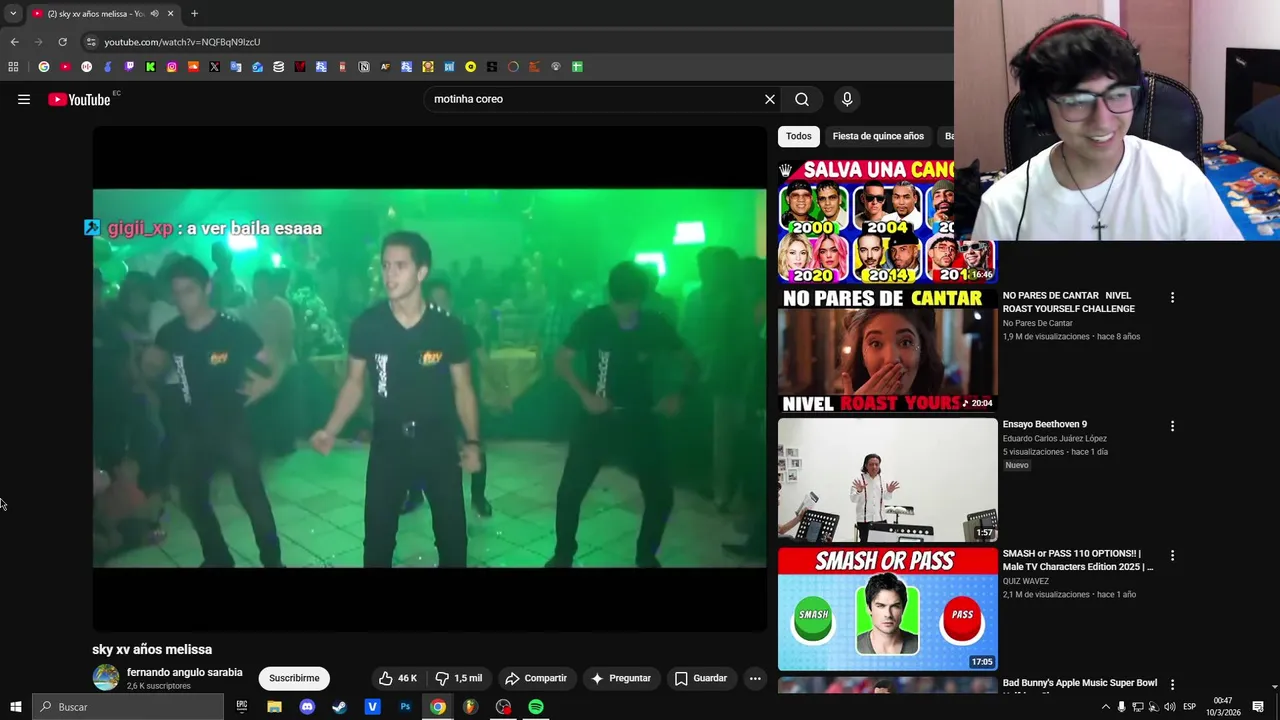Open 'Ensayo Beethoven 9' video title
The height and width of the screenshot is (720, 1280).
pyautogui.click(x=1044, y=424)
